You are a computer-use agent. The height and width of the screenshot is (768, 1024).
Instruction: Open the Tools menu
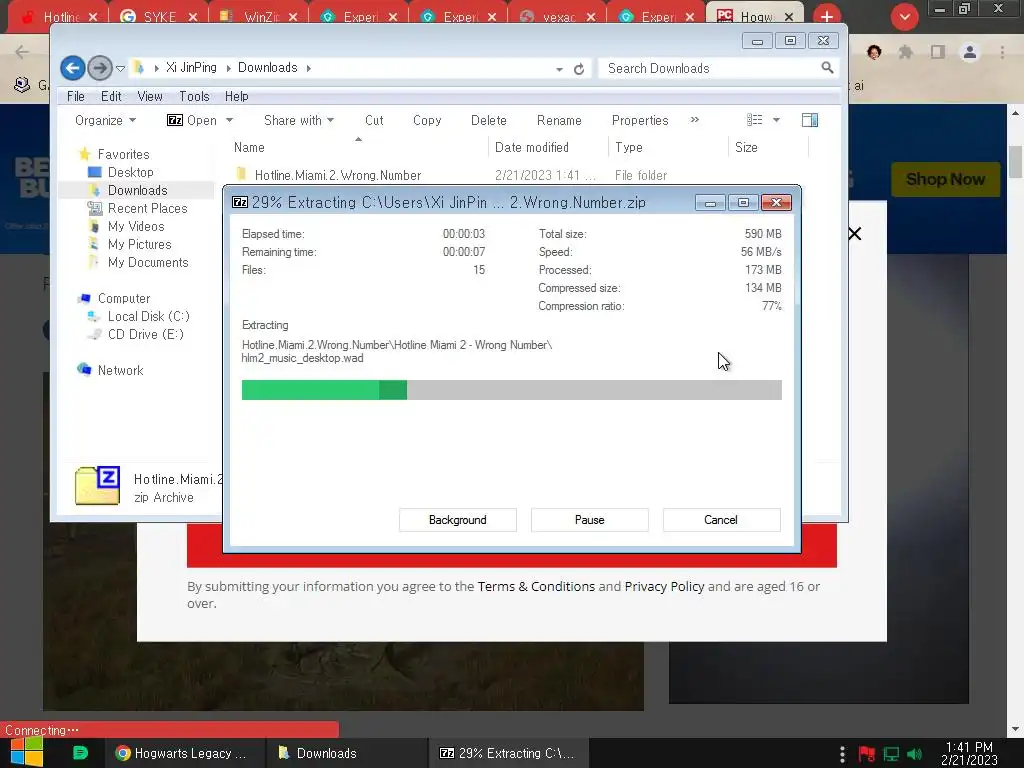coord(194,97)
